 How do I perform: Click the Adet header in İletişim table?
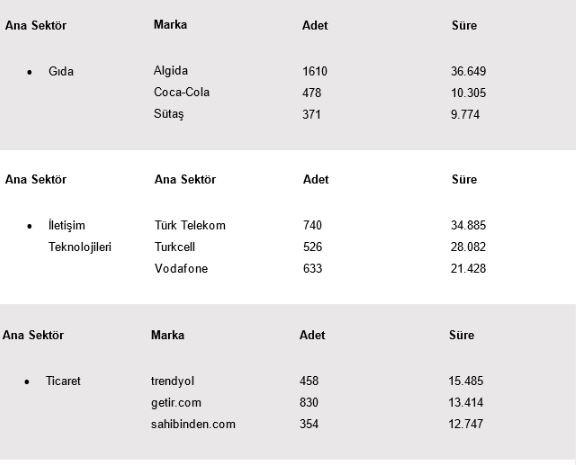[x=316, y=180]
